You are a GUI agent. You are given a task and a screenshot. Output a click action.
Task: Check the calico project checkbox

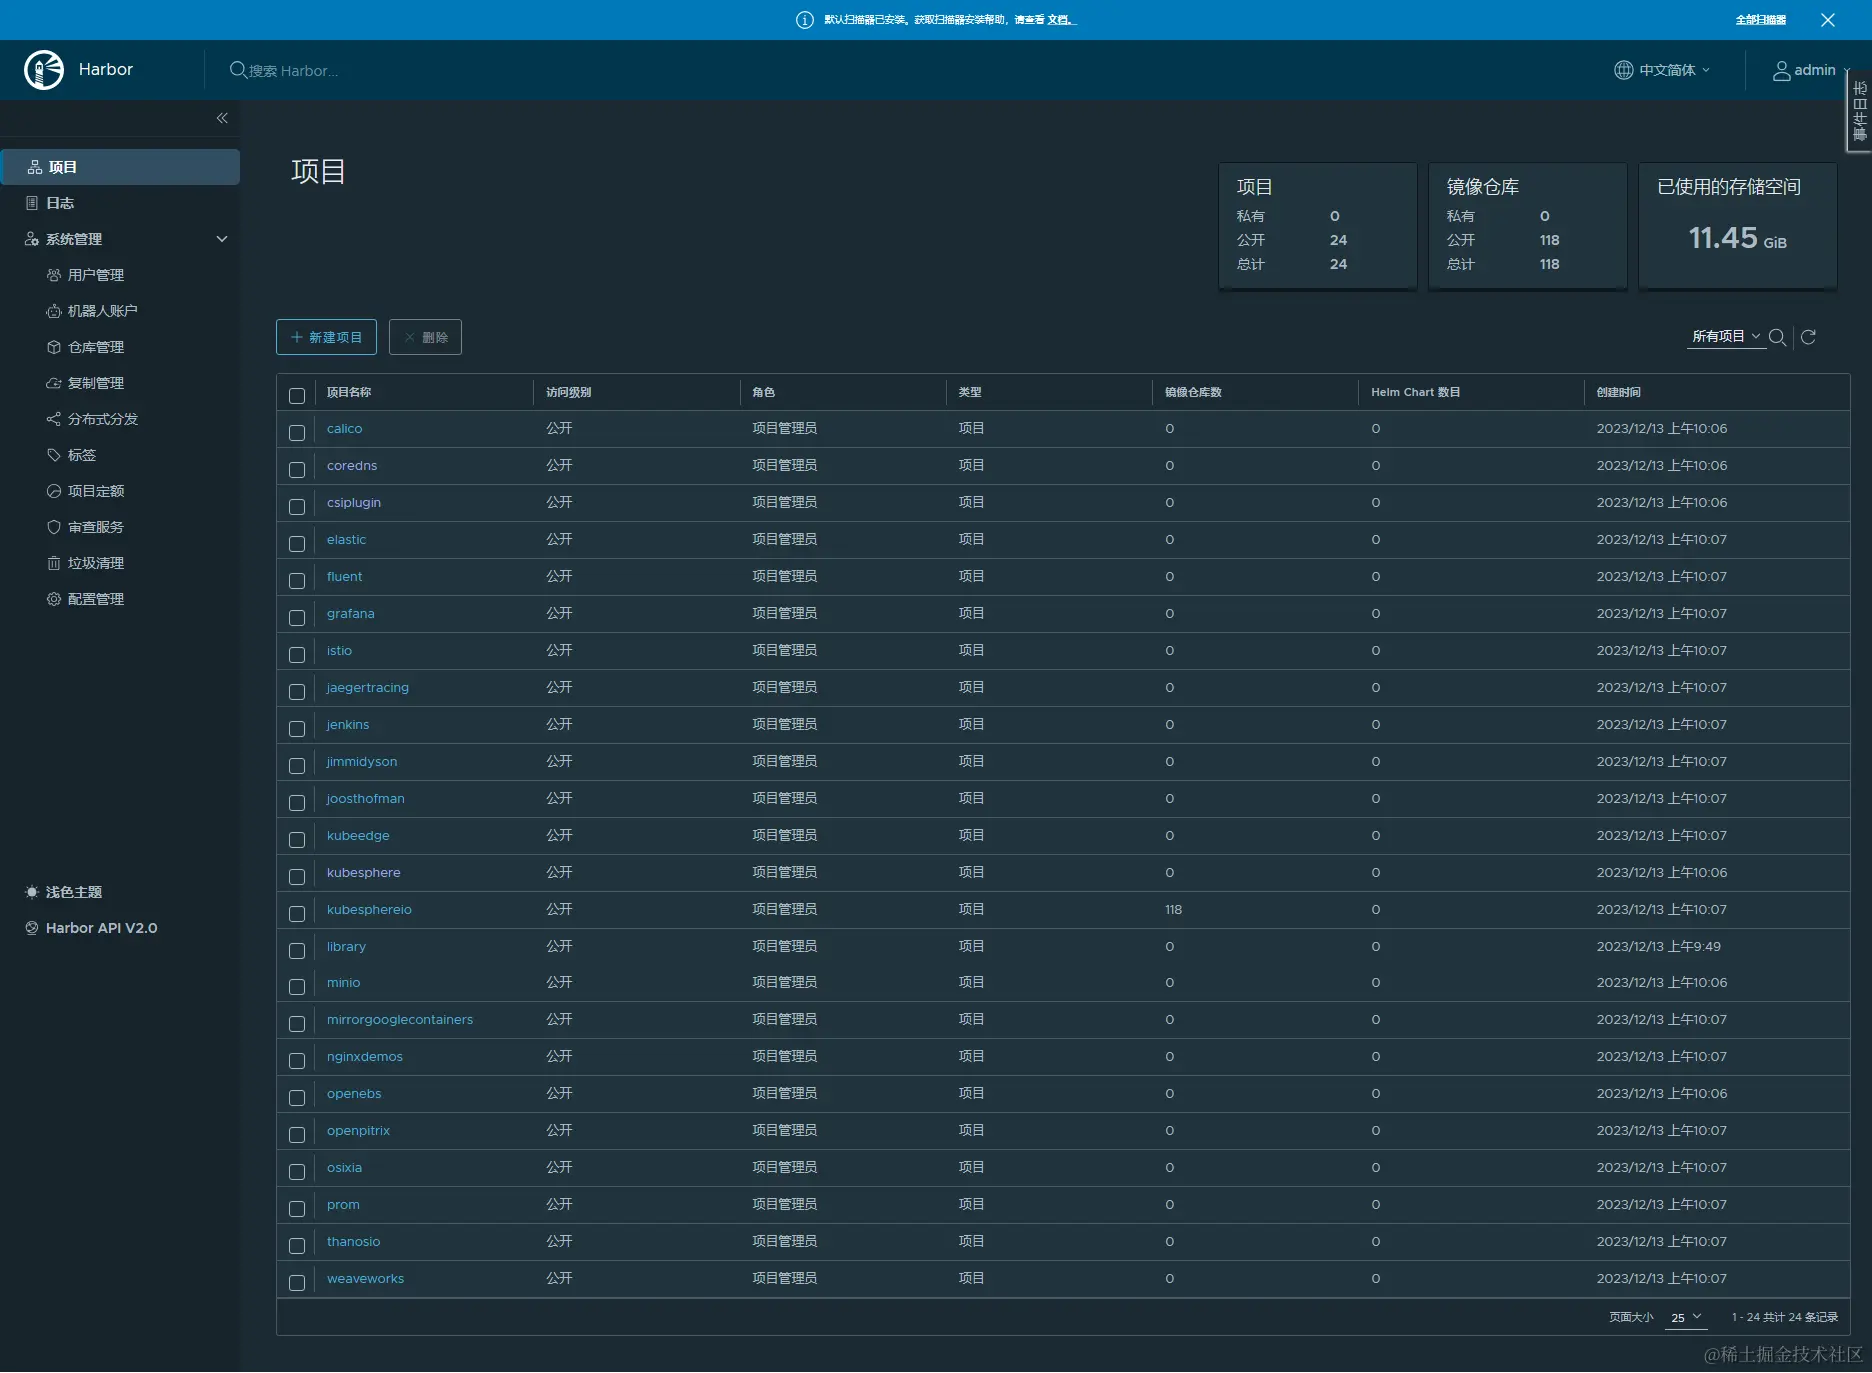pyautogui.click(x=297, y=432)
